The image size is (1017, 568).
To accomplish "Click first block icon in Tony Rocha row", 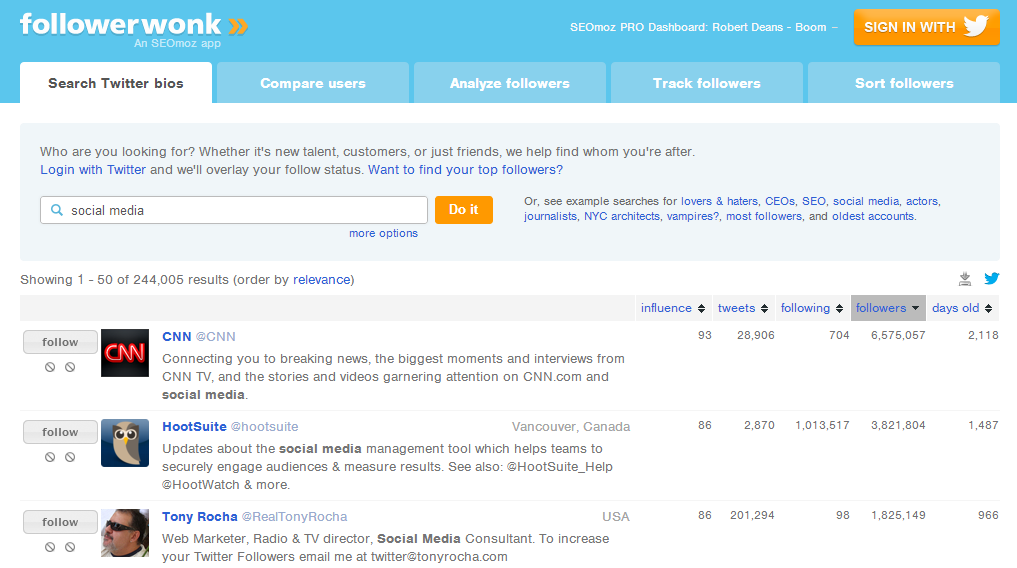I will pyautogui.click(x=50, y=547).
